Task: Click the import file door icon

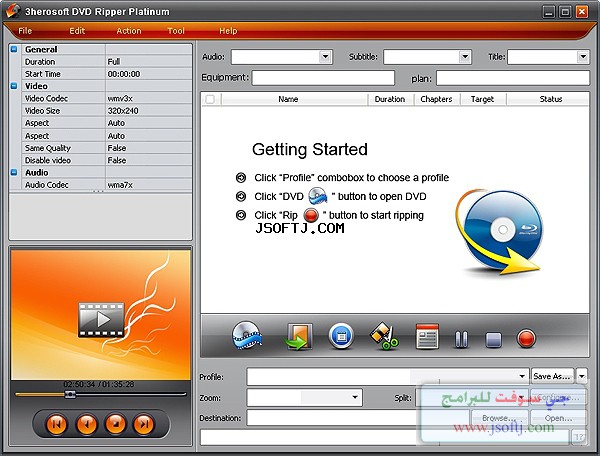Action: pyautogui.click(x=298, y=337)
